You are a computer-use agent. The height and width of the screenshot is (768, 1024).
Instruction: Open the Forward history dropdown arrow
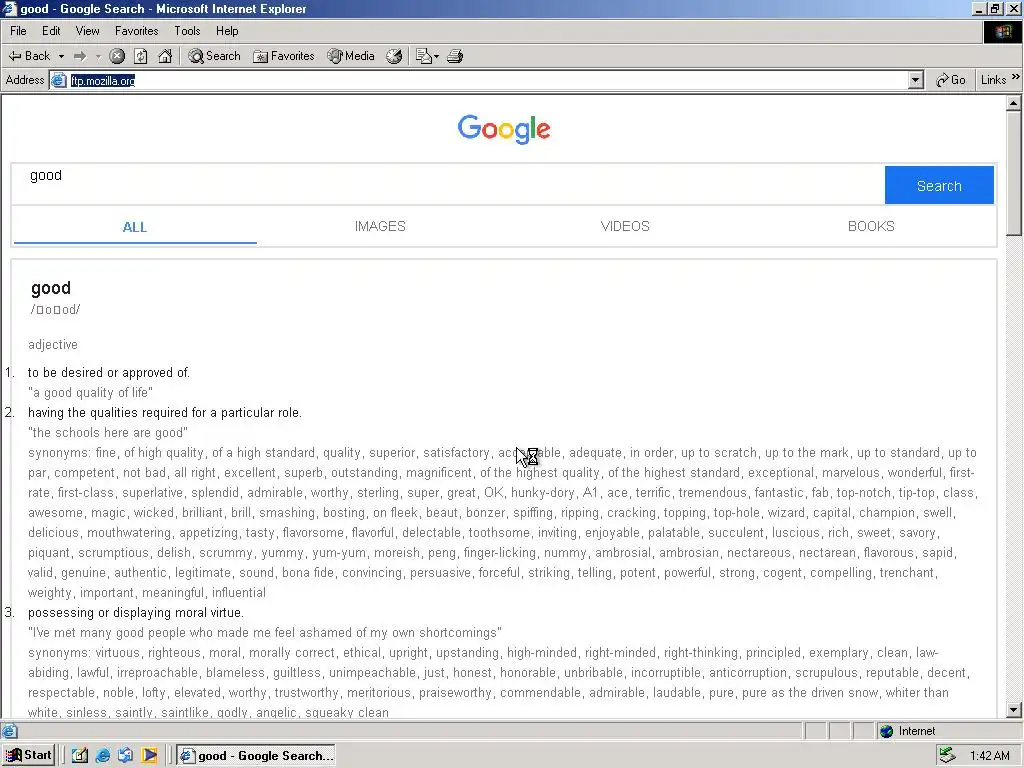(98, 56)
